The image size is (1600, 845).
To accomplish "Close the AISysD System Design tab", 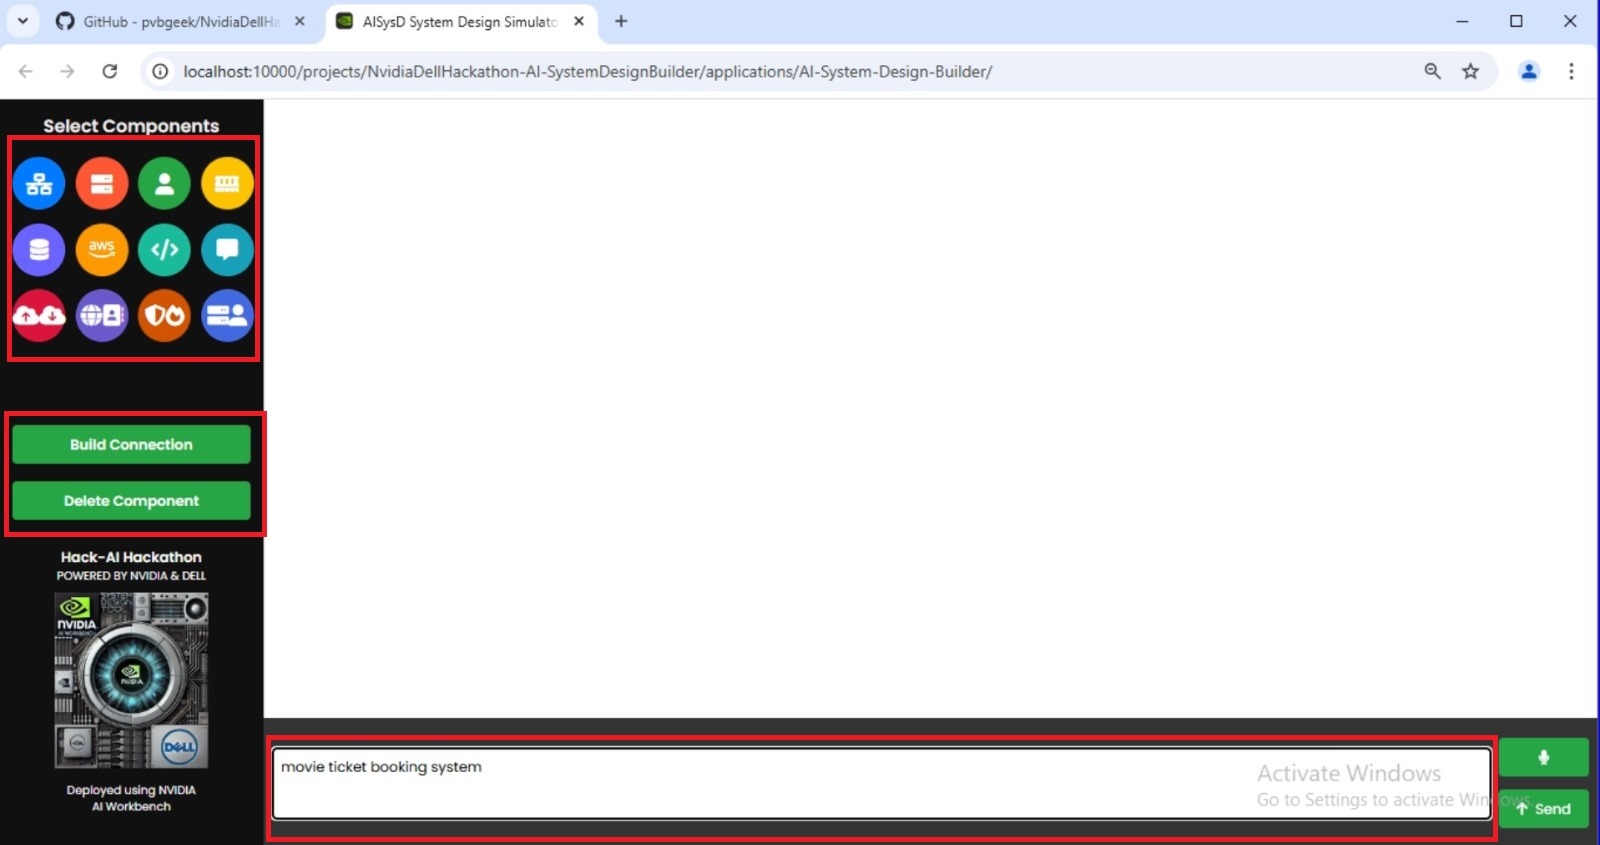I will pyautogui.click(x=578, y=21).
